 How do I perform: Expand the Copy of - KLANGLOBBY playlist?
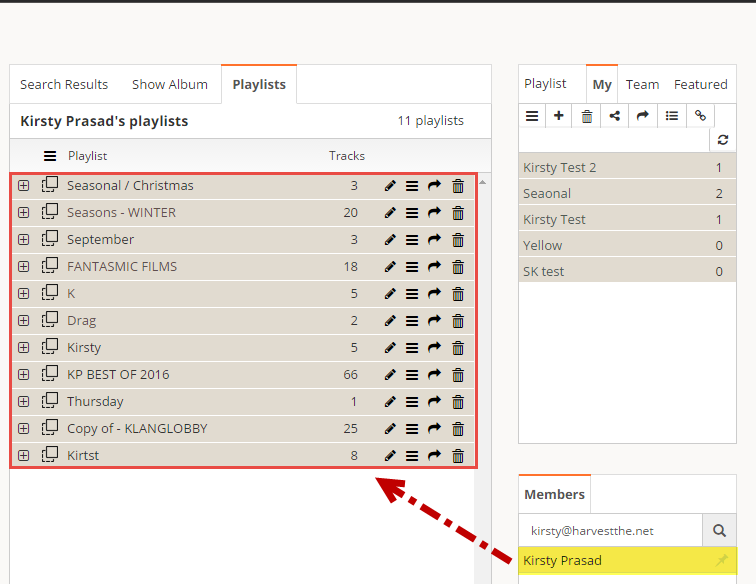tap(23, 429)
